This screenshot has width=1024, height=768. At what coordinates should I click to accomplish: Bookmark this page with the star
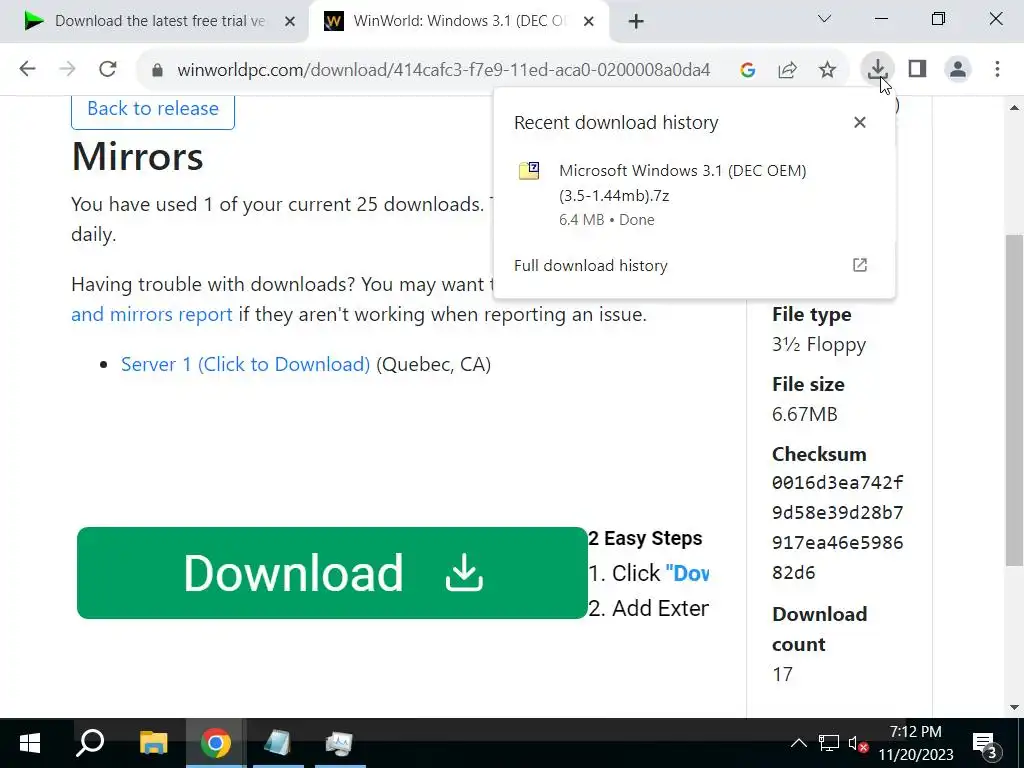click(827, 69)
